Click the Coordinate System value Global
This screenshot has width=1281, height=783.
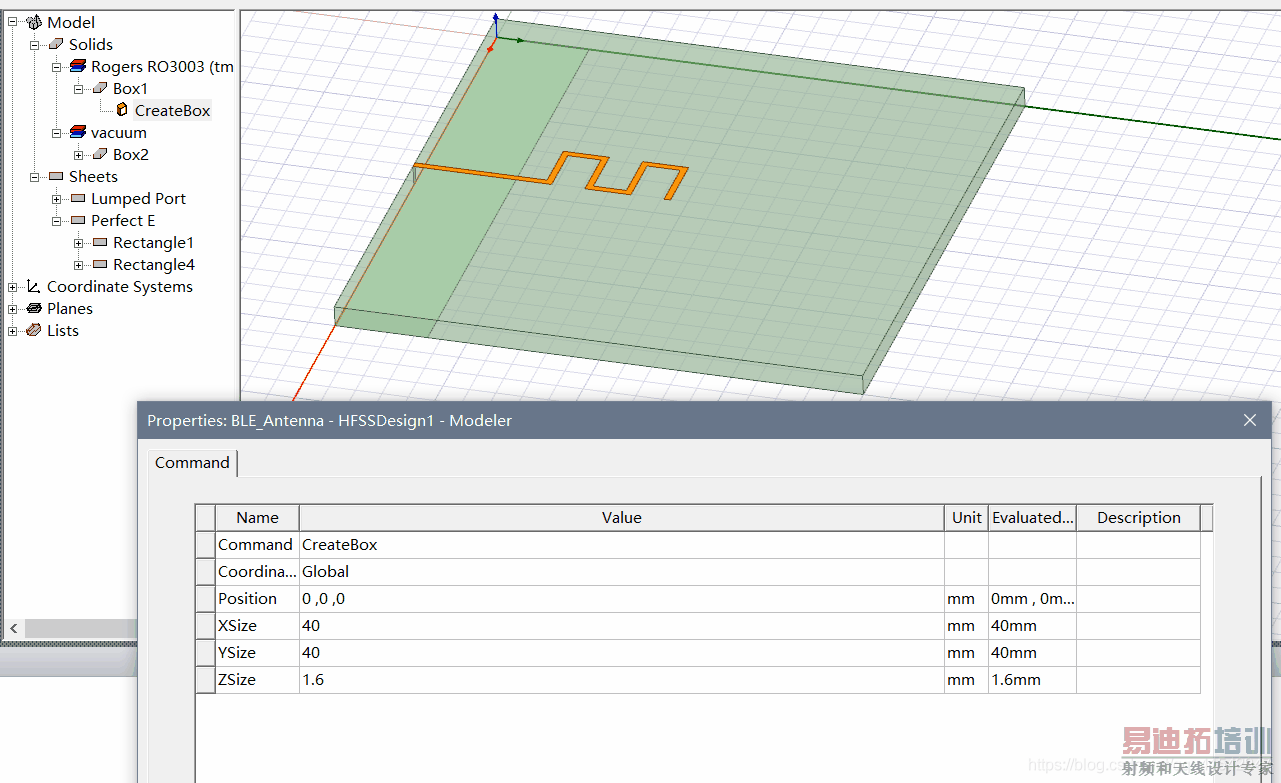(x=621, y=571)
